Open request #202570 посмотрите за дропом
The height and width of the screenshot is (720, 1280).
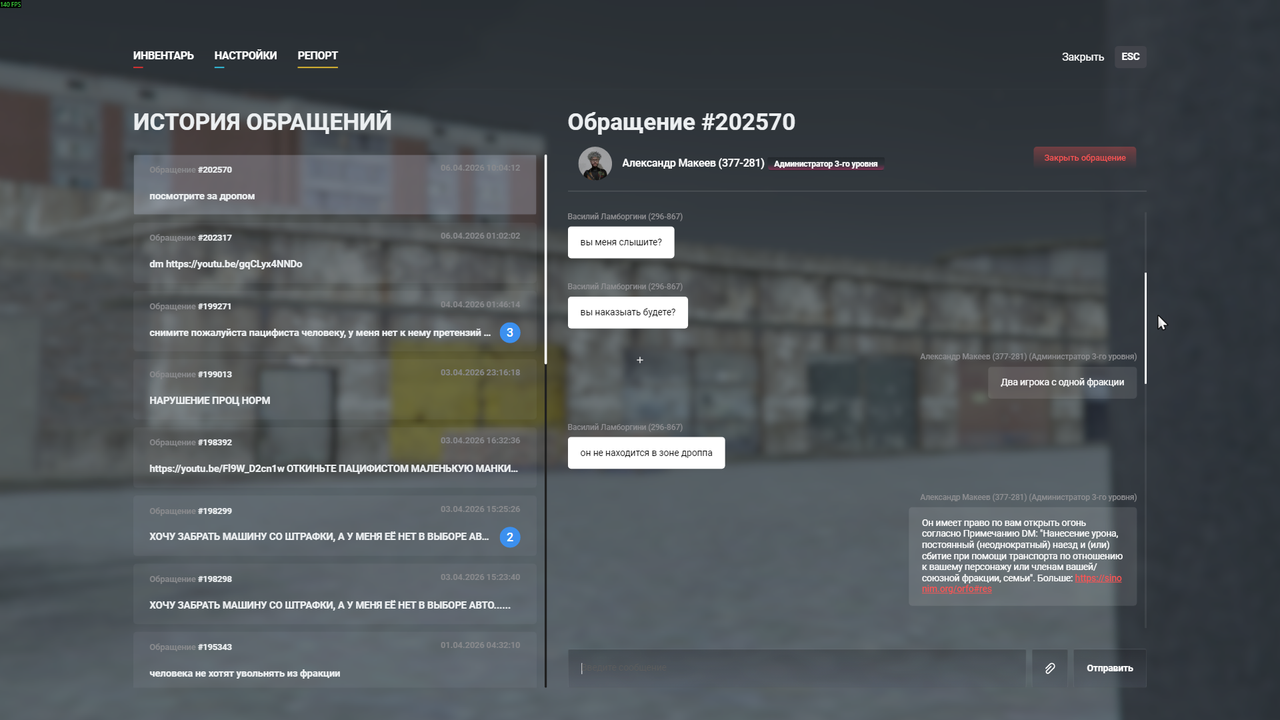pos(335,183)
